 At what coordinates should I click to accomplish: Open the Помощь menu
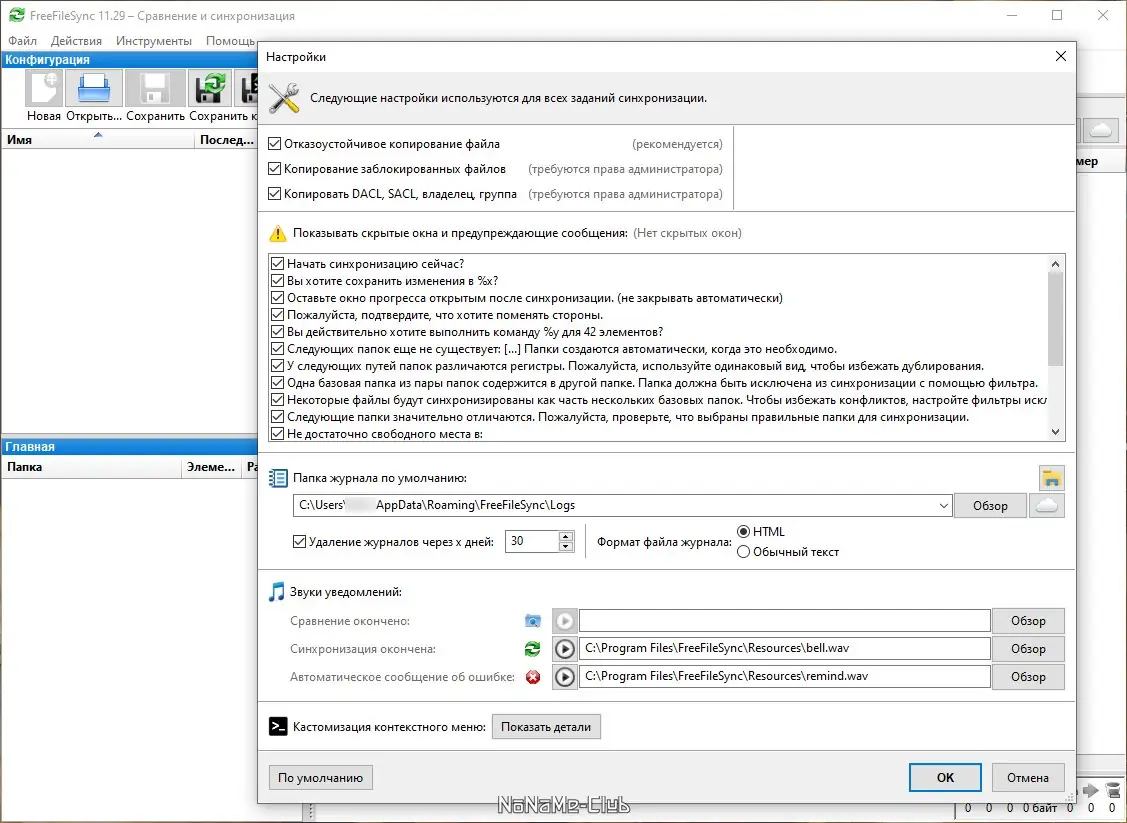pyautogui.click(x=230, y=41)
